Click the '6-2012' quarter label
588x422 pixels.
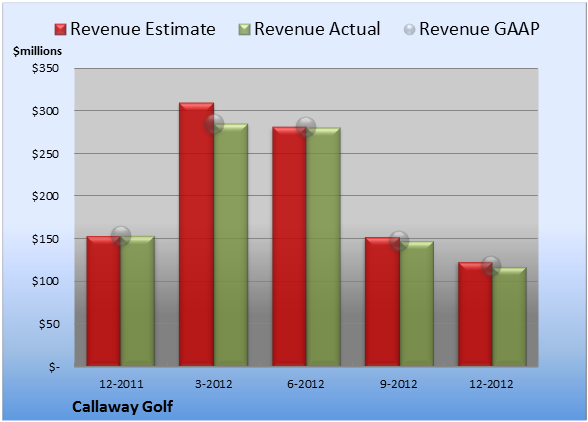pos(306,384)
